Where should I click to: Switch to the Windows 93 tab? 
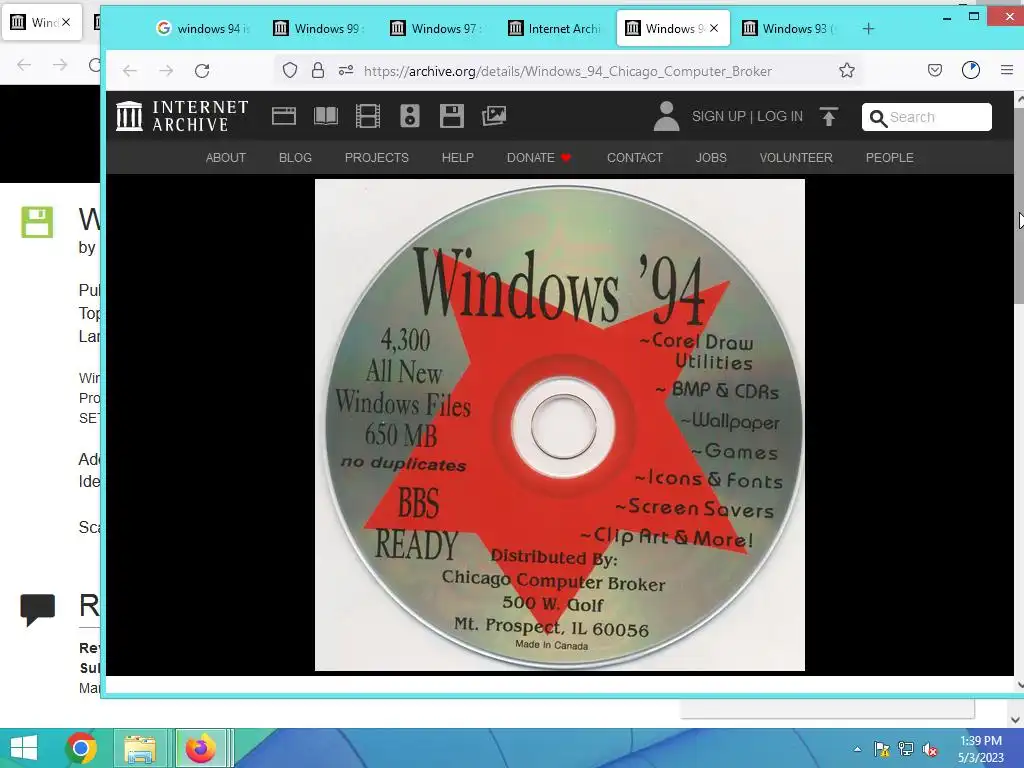pyautogui.click(x=788, y=29)
